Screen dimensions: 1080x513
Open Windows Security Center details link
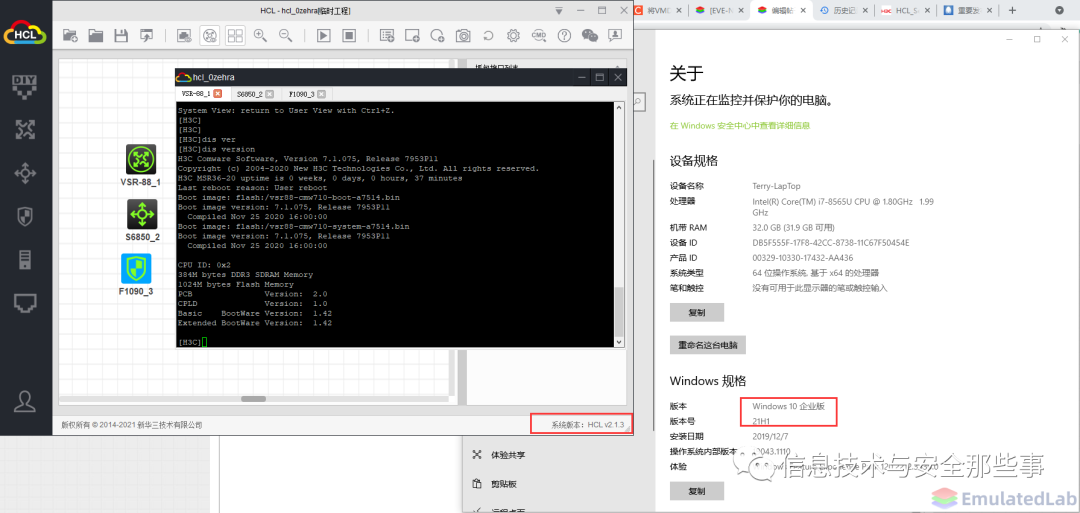(x=740, y=126)
